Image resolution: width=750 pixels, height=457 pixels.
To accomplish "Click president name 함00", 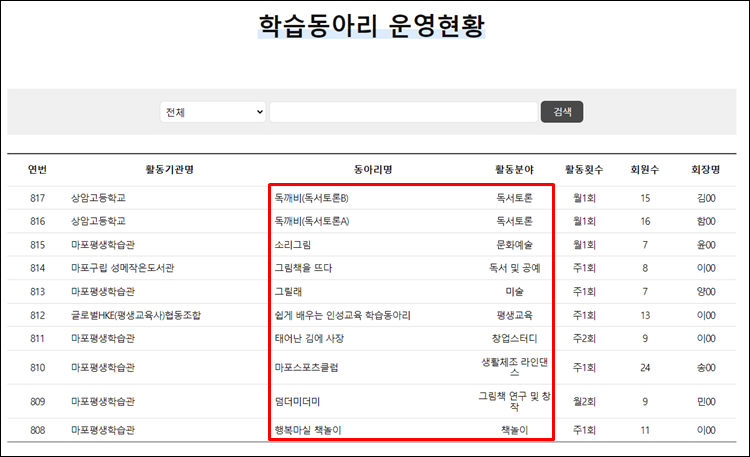I will [706, 221].
